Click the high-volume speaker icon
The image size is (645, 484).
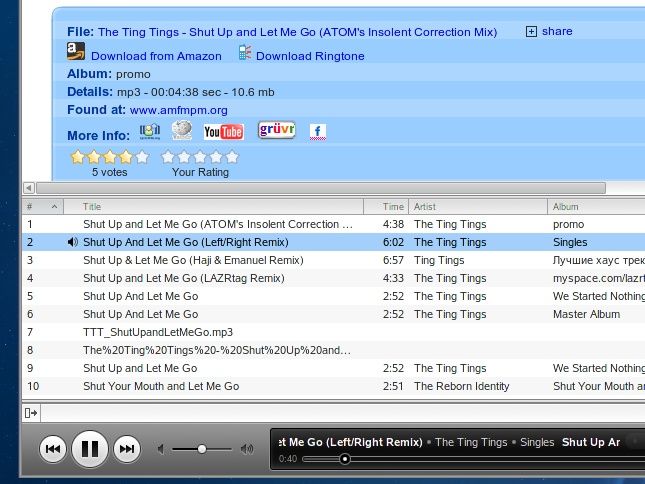(x=247, y=449)
